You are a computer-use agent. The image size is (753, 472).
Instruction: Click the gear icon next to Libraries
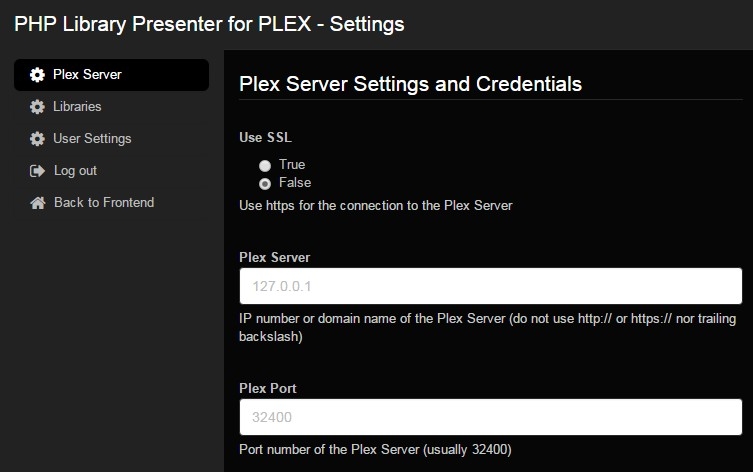[37, 107]
